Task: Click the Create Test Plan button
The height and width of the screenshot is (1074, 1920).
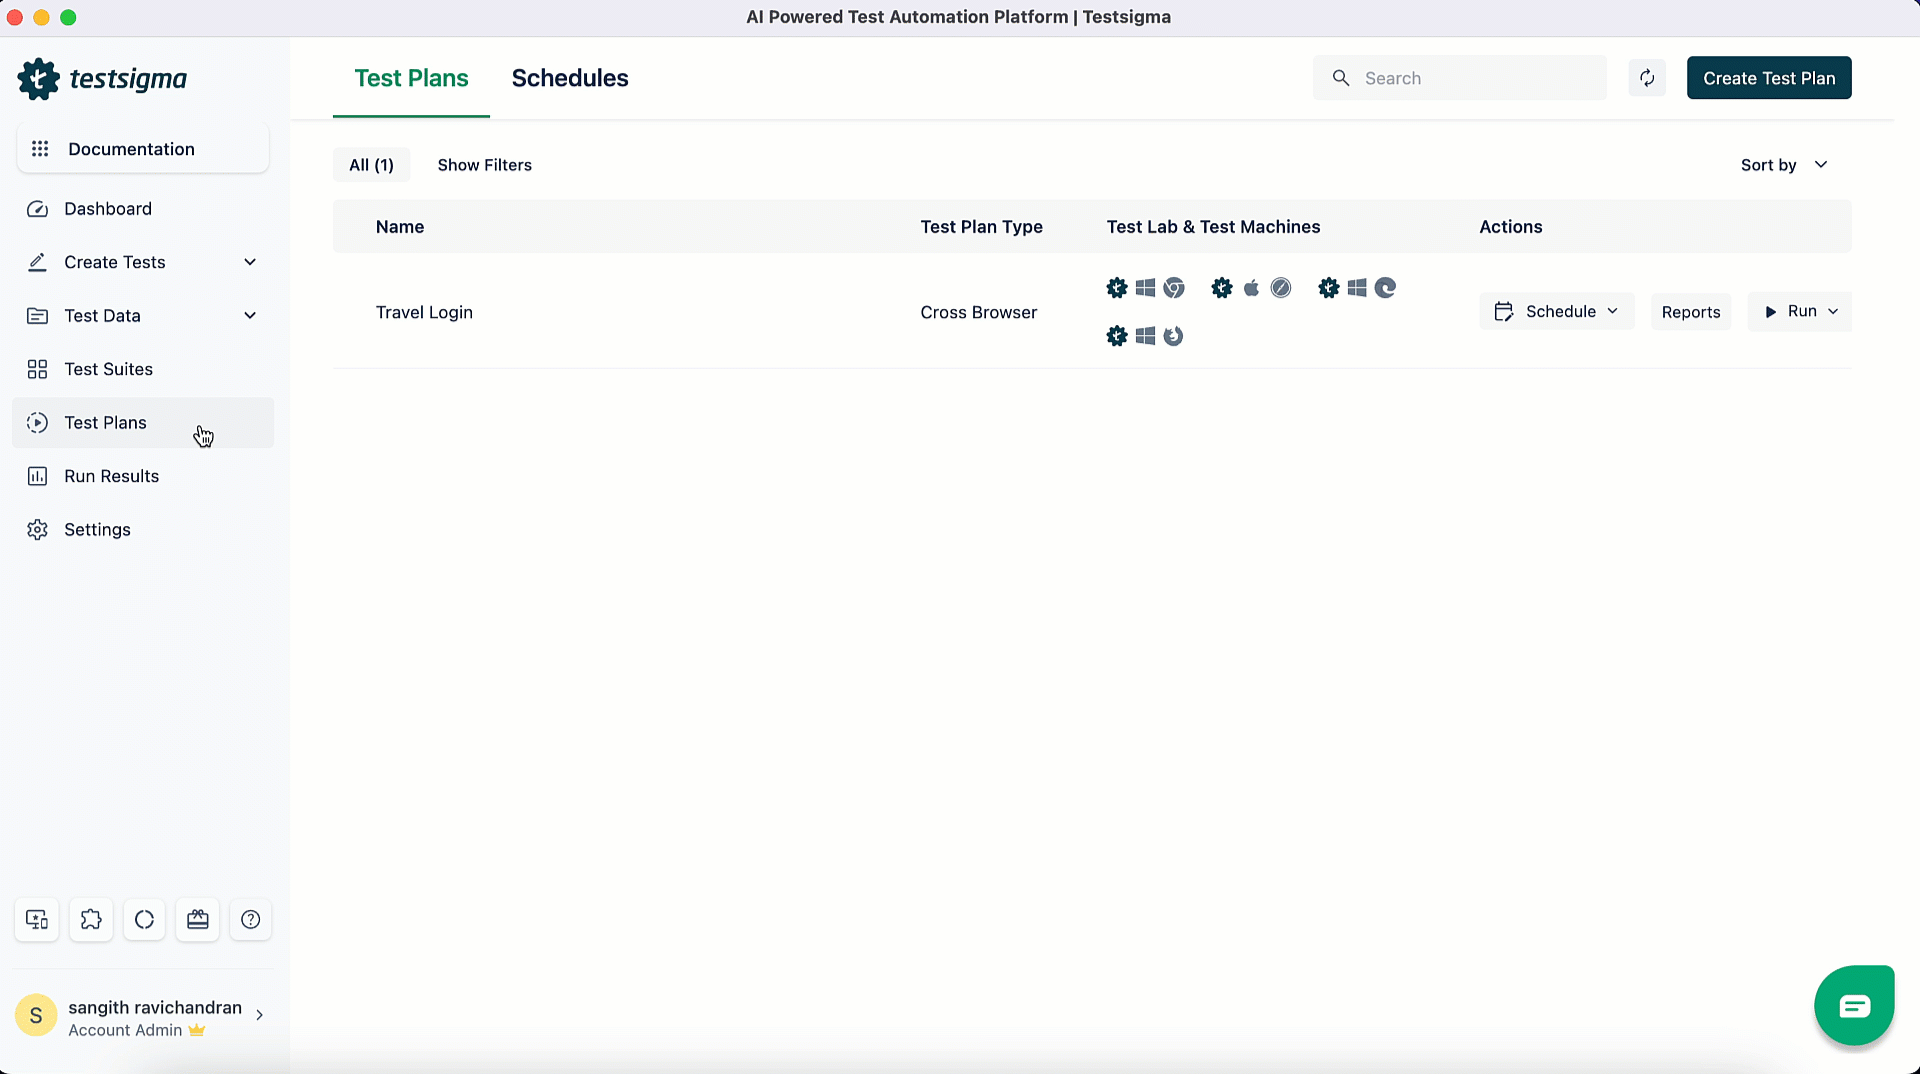Action: (x=1769, y=78)
